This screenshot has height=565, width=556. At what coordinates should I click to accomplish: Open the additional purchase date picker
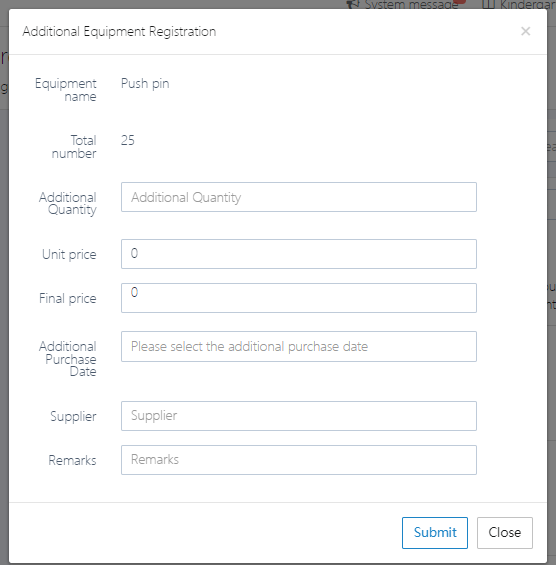[299, 347]
